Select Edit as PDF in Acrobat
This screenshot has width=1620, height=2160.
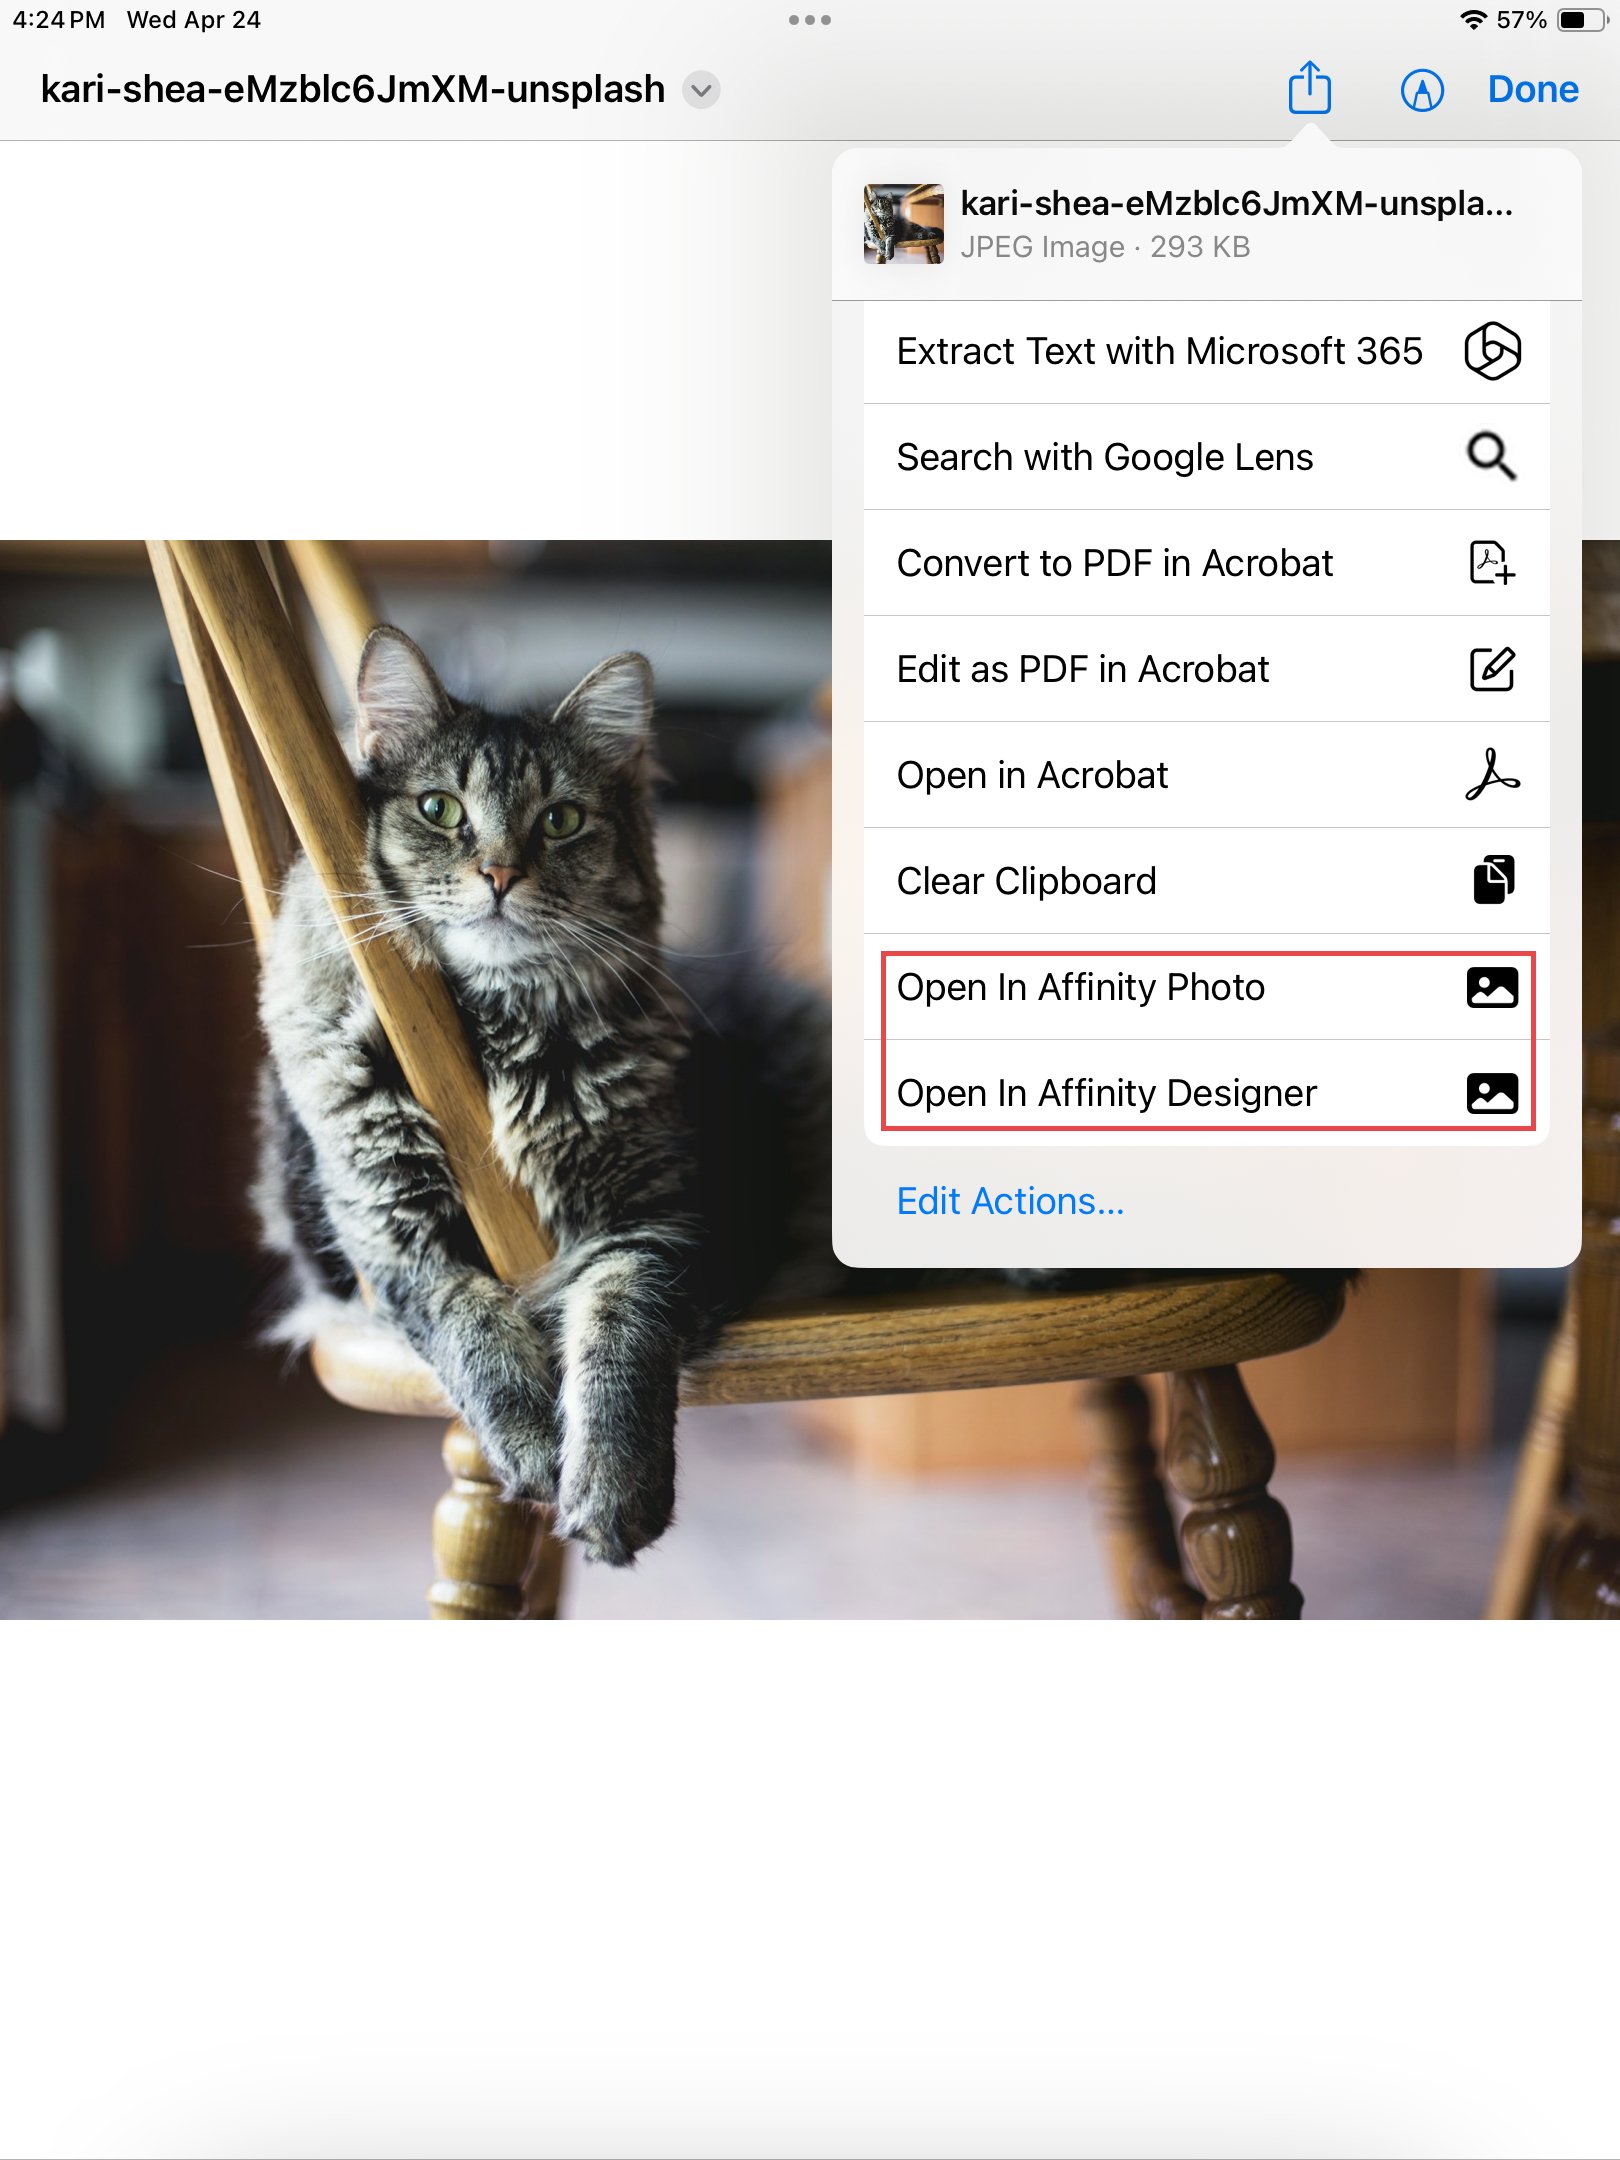tap(1207, 669)
